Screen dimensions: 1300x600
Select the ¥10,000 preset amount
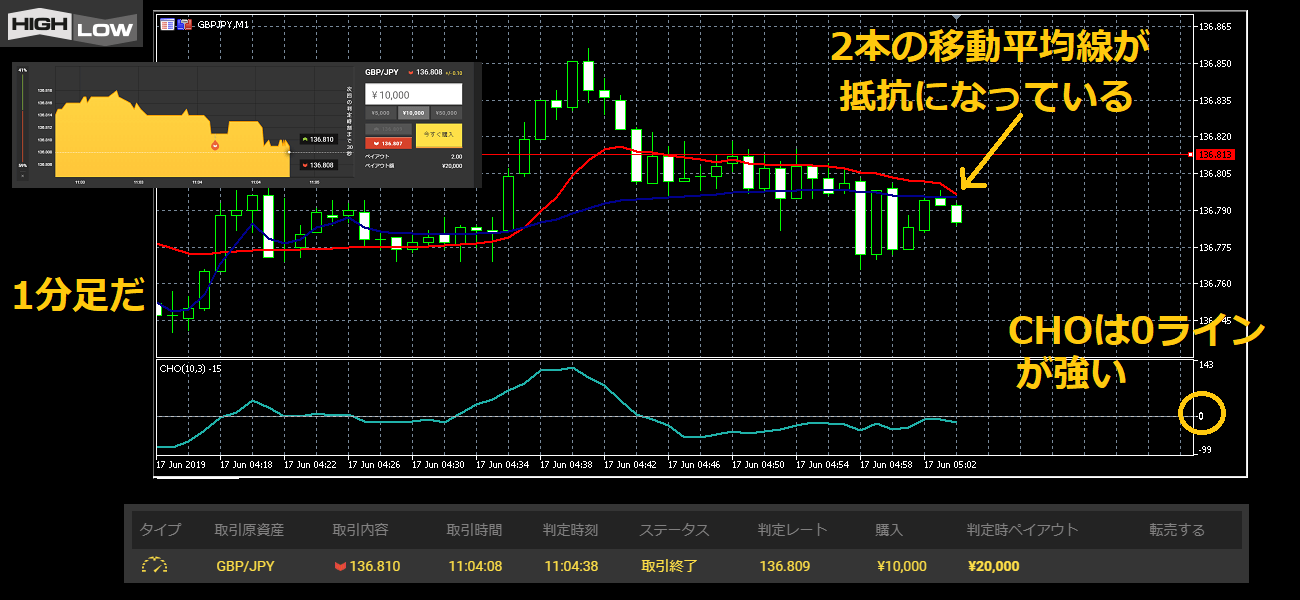(x=412, y=113)
